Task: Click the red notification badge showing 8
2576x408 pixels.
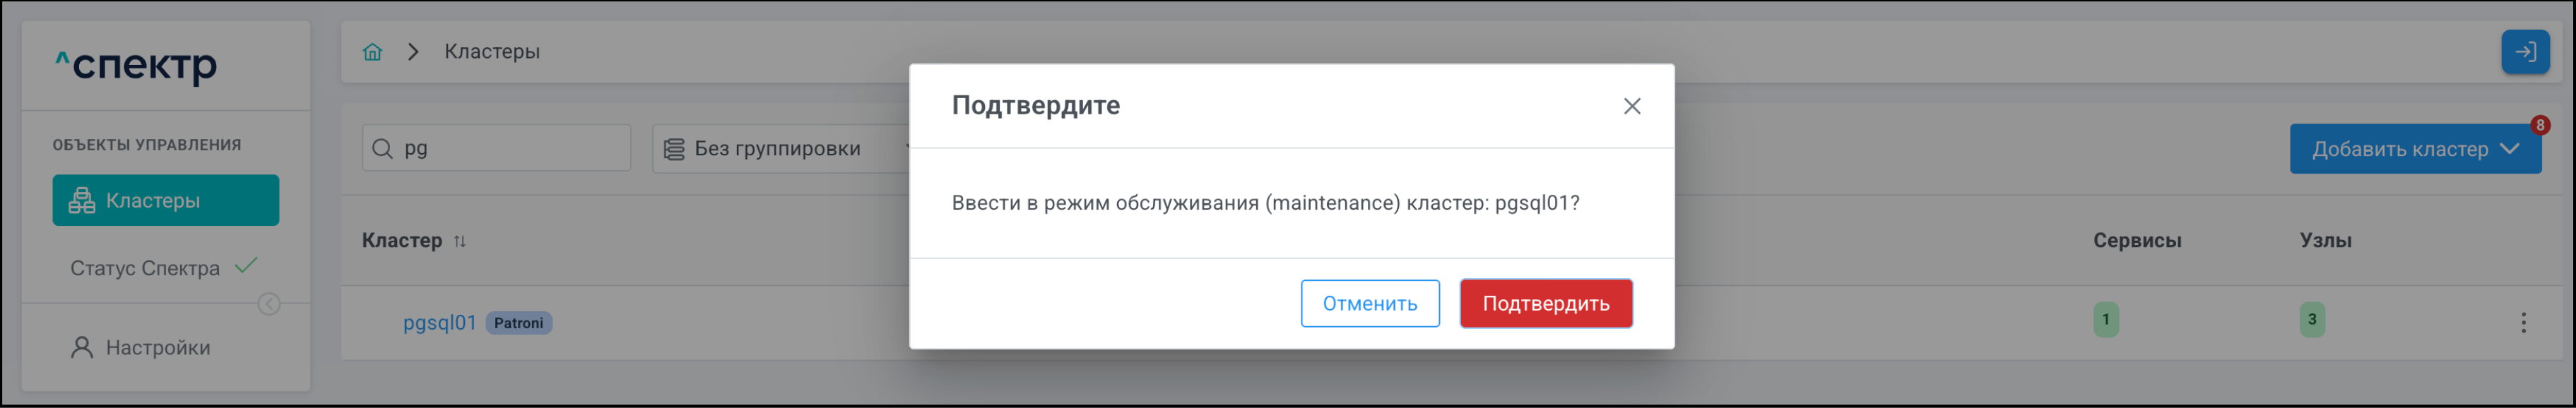Action: pyautogui.click(x=2539, y=126)
